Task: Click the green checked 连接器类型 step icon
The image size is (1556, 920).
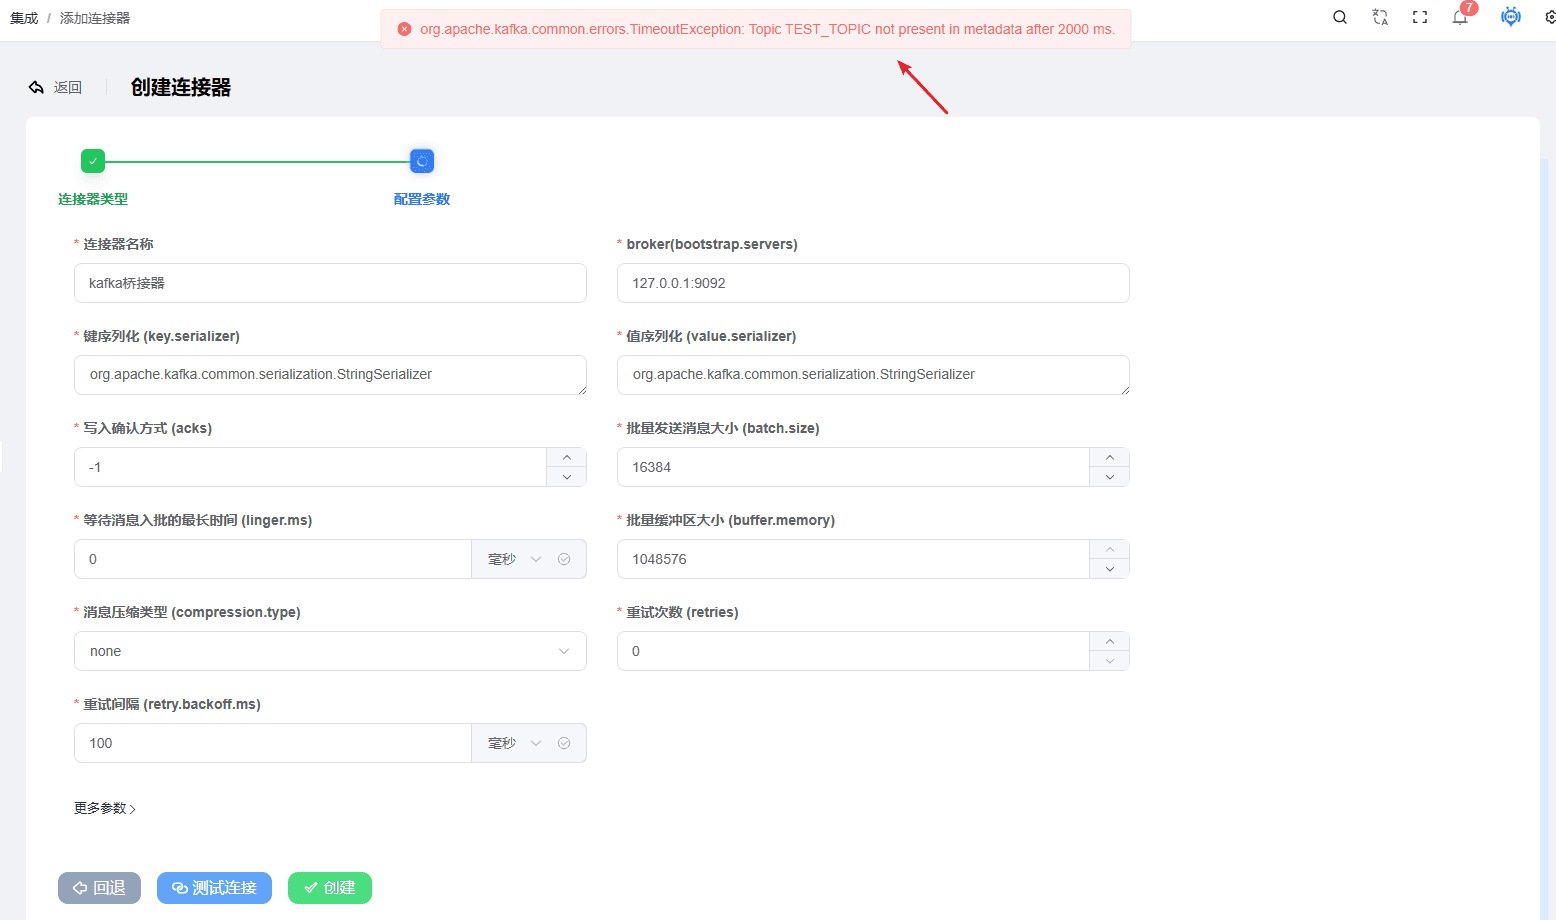Action: (93, 161)
